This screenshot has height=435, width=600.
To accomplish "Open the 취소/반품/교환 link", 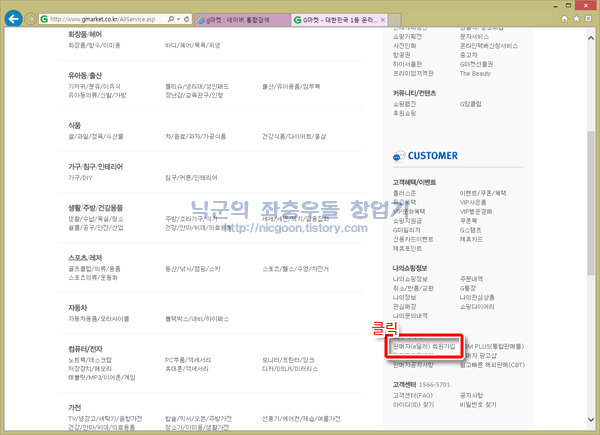I will (x=413, y=288).
